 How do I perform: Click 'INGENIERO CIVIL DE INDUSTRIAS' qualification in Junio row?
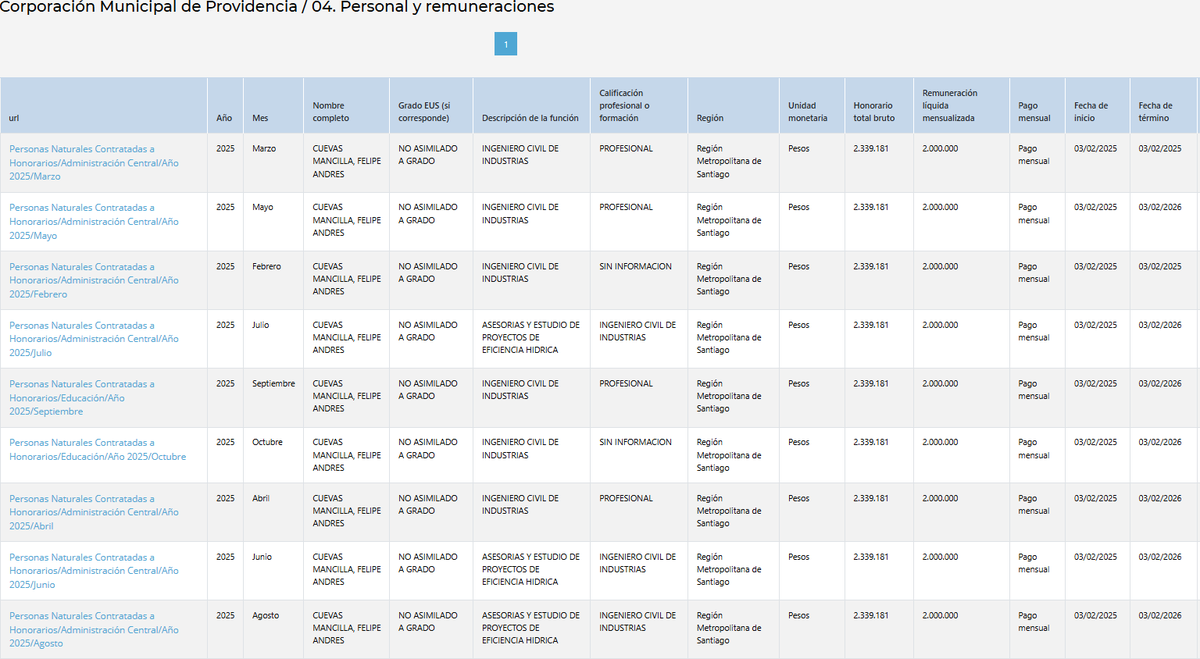pyautogui.click(x=638, y=563)
